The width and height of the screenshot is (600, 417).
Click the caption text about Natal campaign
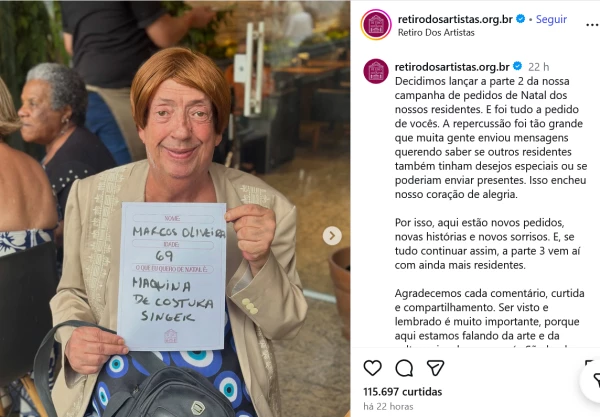click(491, 138)
